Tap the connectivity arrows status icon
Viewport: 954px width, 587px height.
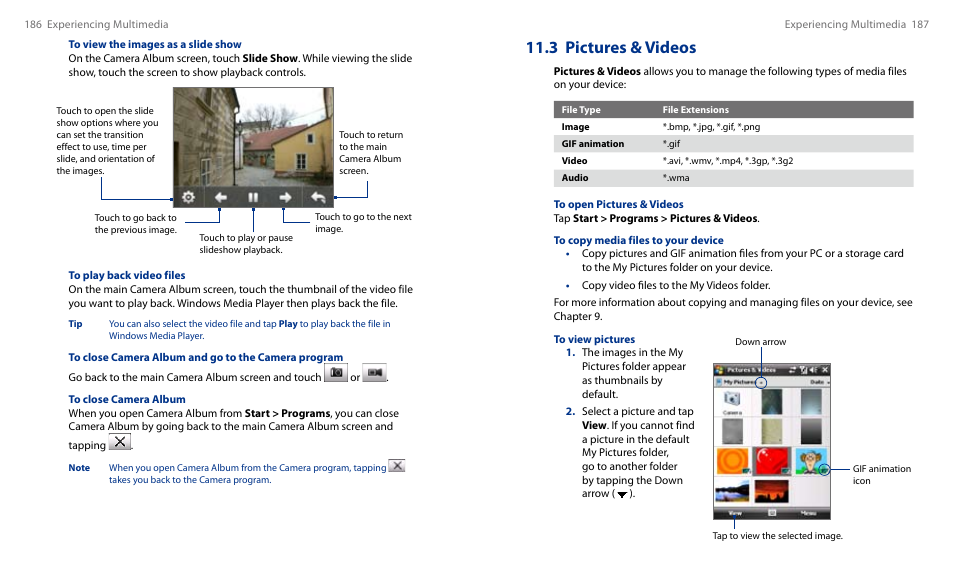click(x=793, y=370)
